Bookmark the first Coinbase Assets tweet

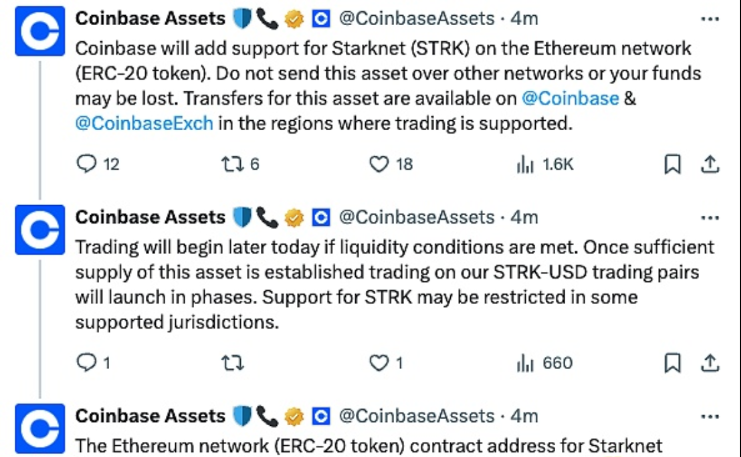click(x=673, y=164)
